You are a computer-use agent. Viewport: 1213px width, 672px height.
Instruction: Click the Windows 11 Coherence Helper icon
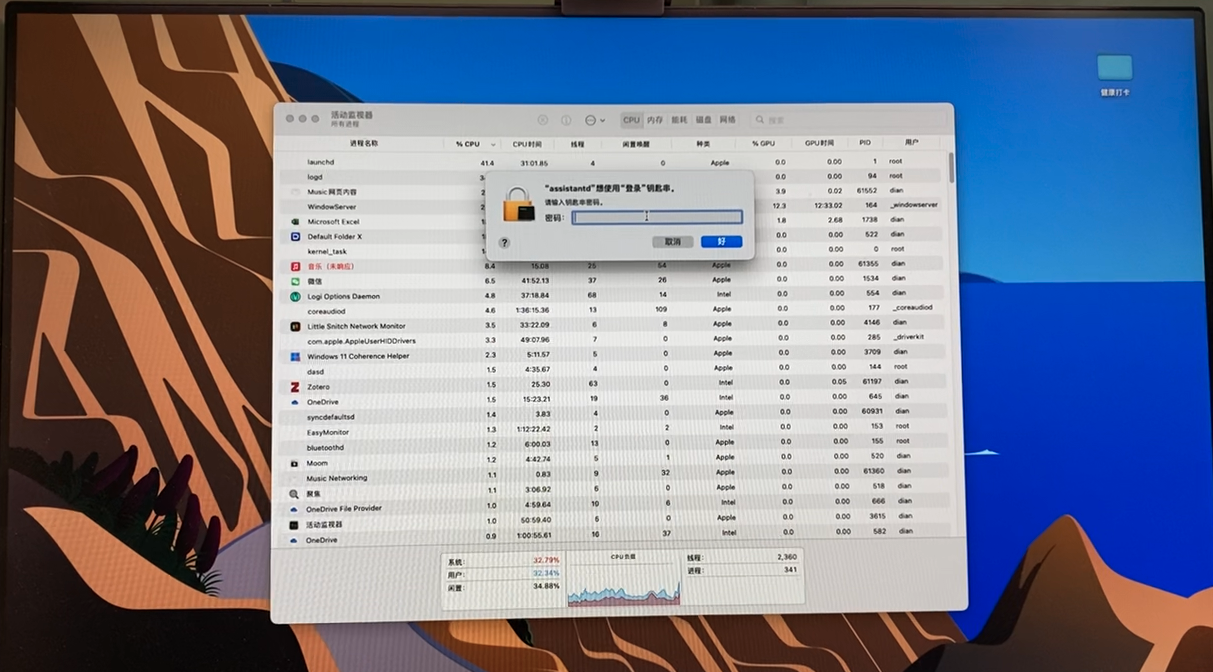coord(295,356)
